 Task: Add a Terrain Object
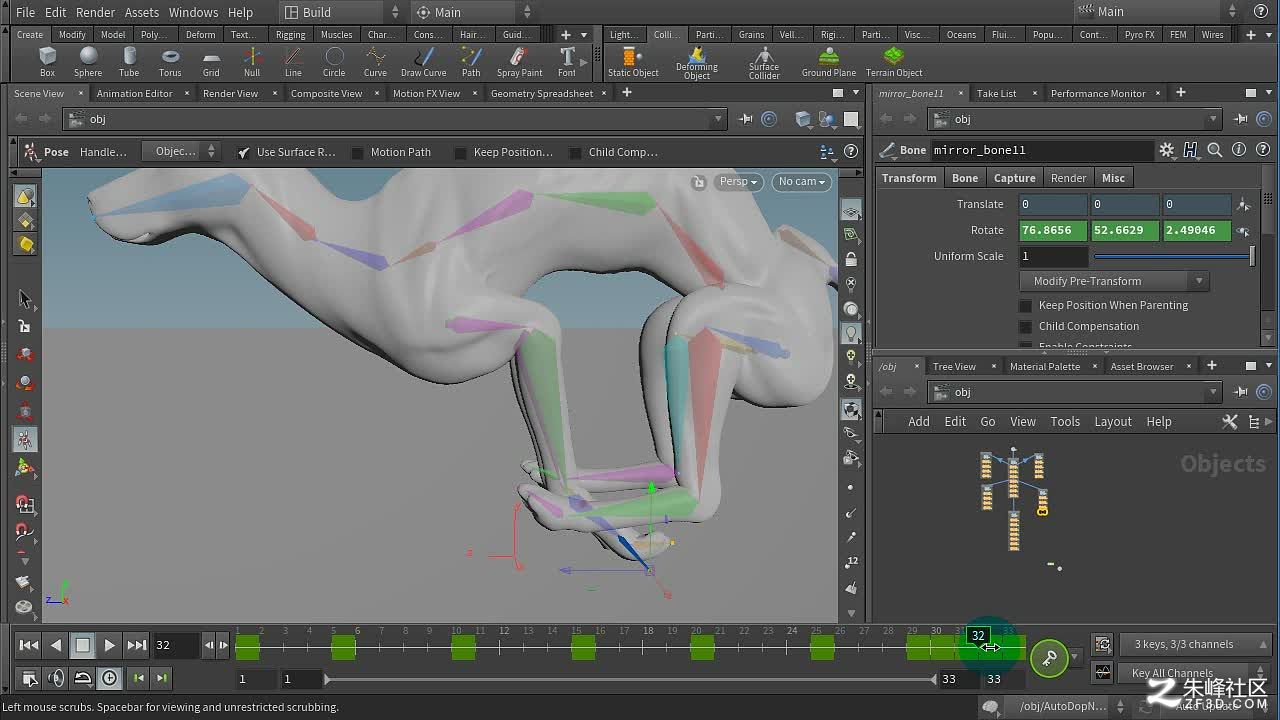coord(894,62)
